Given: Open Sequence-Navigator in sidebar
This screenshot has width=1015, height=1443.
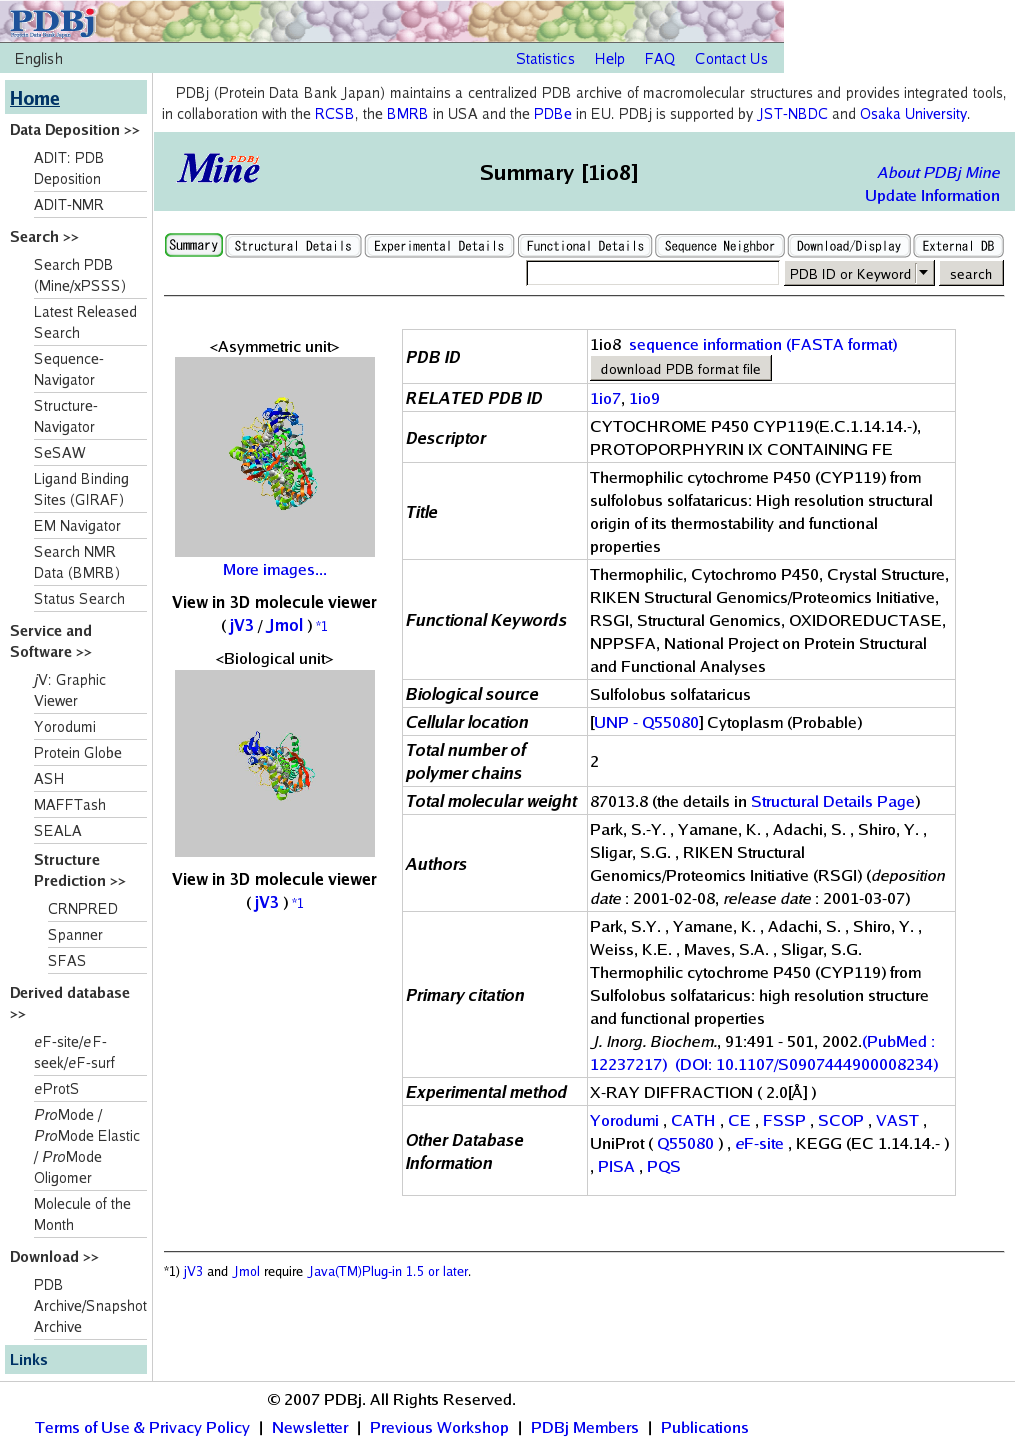Looking at the screenshot, I should click(x=69, y=369).
